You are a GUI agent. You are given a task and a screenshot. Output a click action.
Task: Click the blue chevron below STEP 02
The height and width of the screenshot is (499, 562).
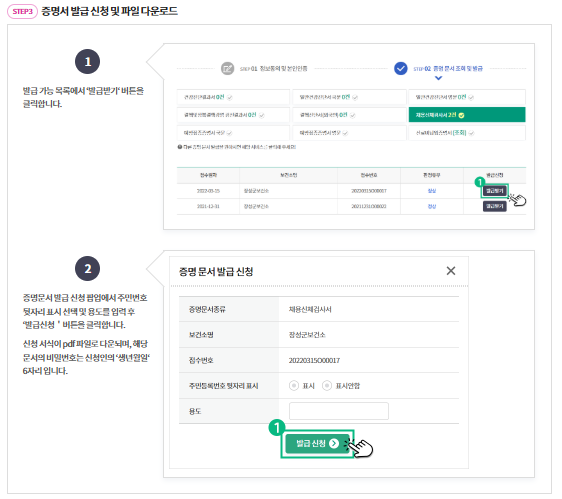coord(438,78)
